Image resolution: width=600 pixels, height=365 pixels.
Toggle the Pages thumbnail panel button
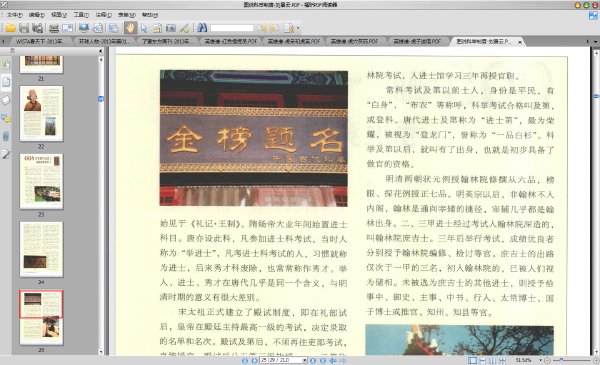click(6, 81)
